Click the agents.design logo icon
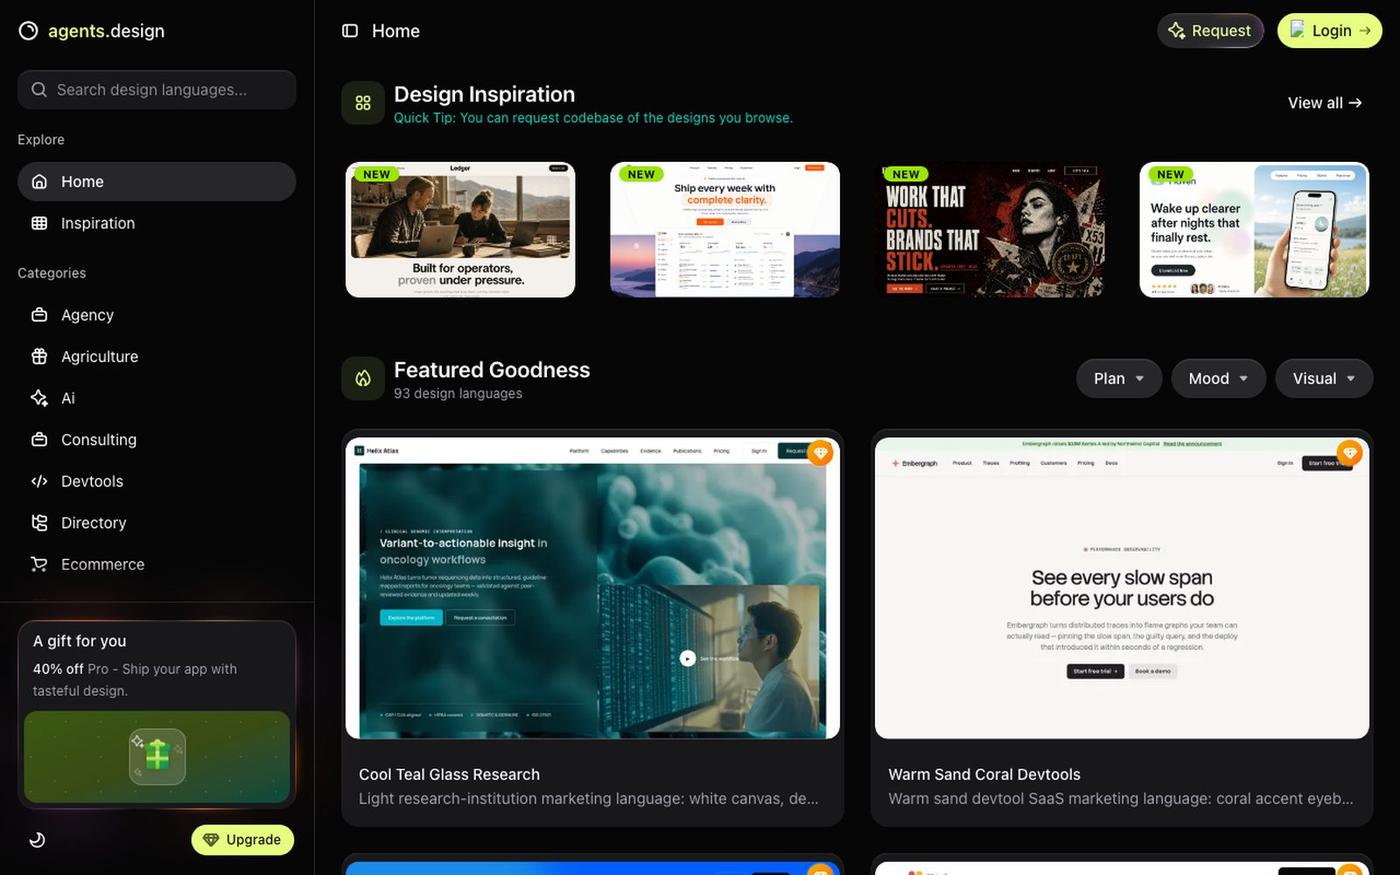The image size is (1400, 875). 29,31
